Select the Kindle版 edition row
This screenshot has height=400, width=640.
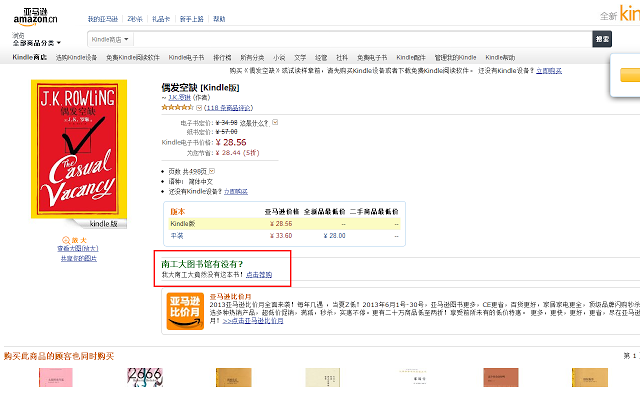point(284,224)
